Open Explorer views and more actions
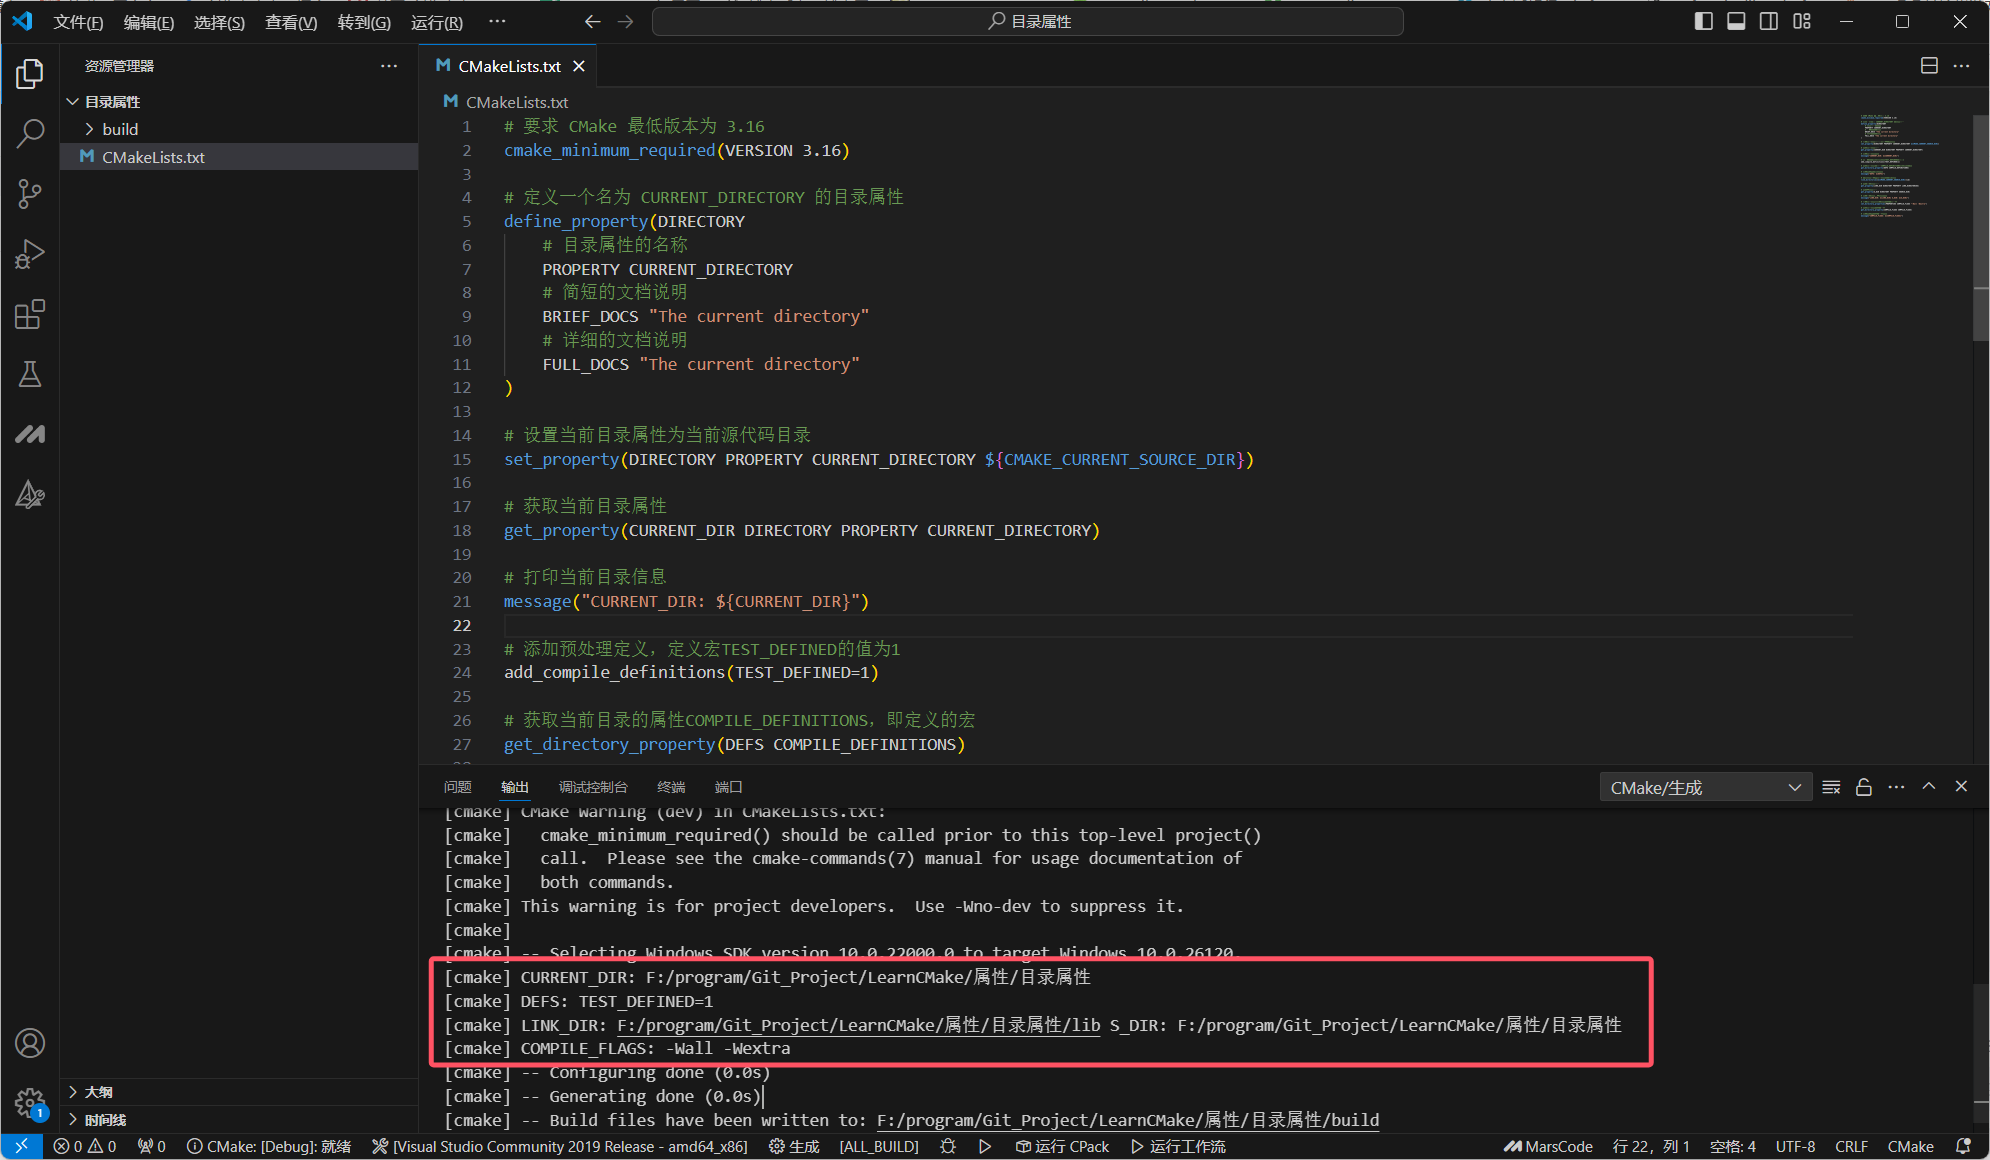1990x1160 pixels. click(389, 66)
